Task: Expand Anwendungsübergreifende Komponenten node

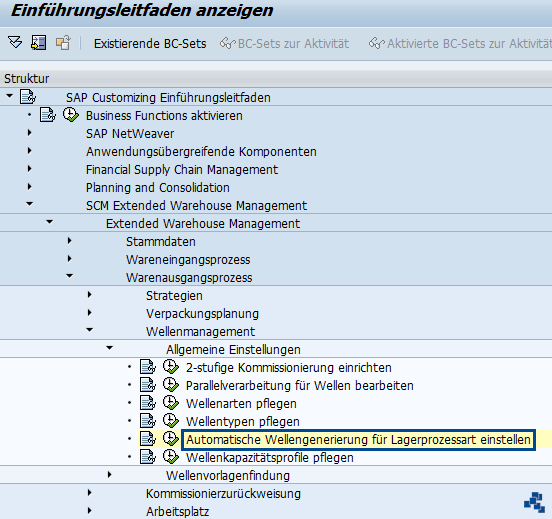Action: pyautogui.click(x=30, y=151)
